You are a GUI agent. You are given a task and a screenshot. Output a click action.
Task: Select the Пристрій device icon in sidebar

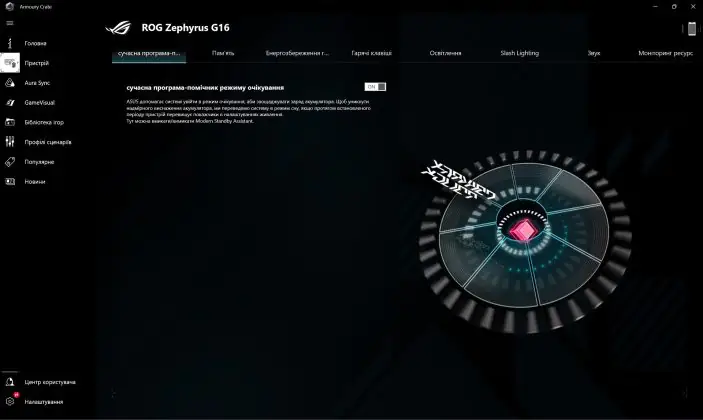(10, 63)
